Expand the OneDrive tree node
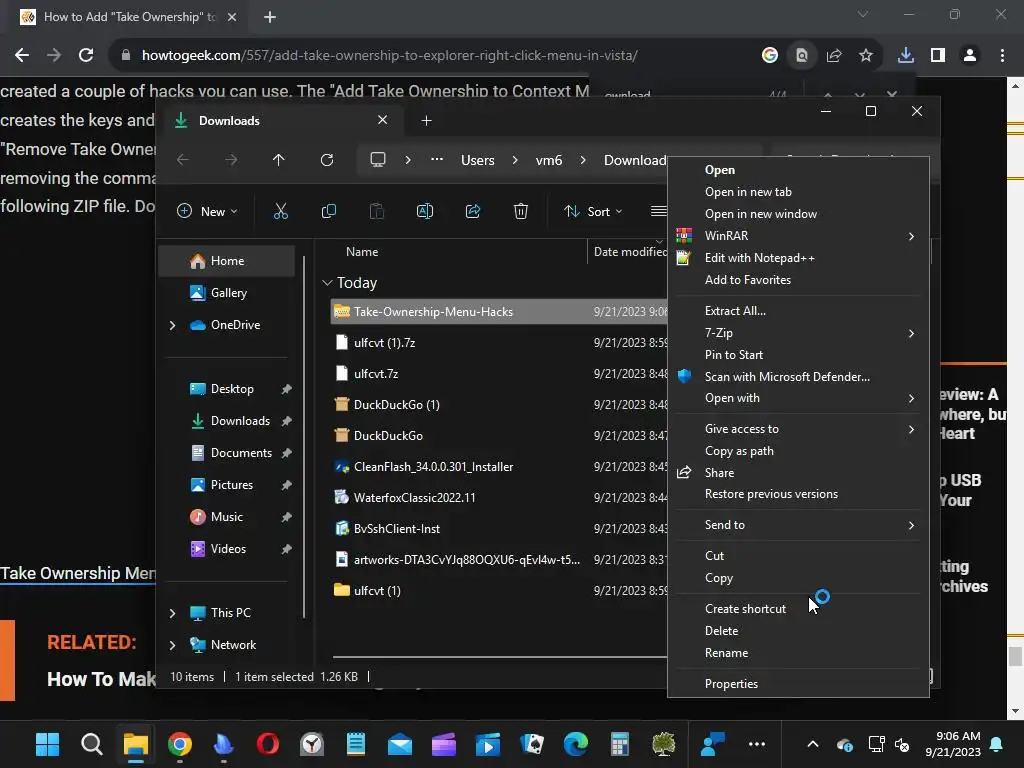The width and height of the screenshot is (1024, 768). [172, 325]
